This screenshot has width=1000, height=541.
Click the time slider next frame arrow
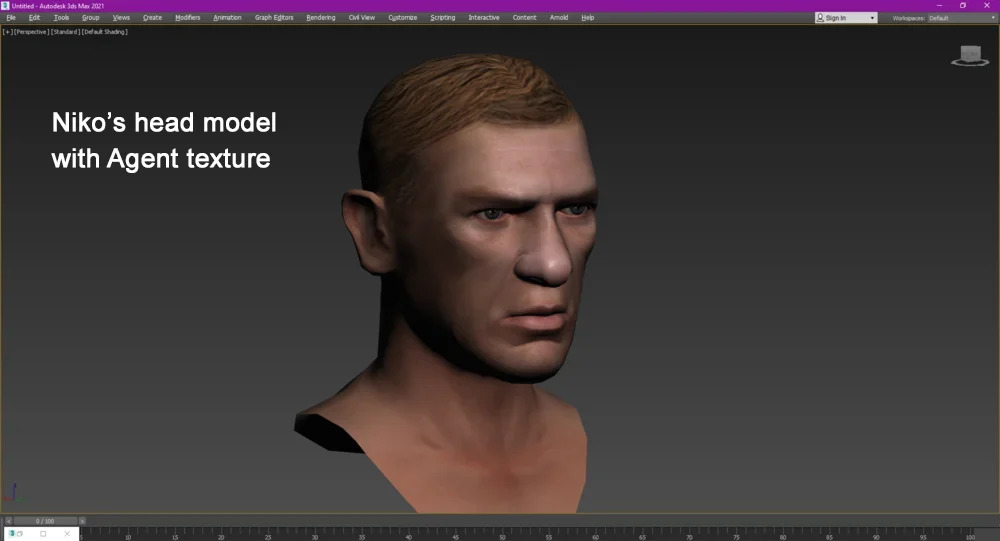click(x=82, y=521)
